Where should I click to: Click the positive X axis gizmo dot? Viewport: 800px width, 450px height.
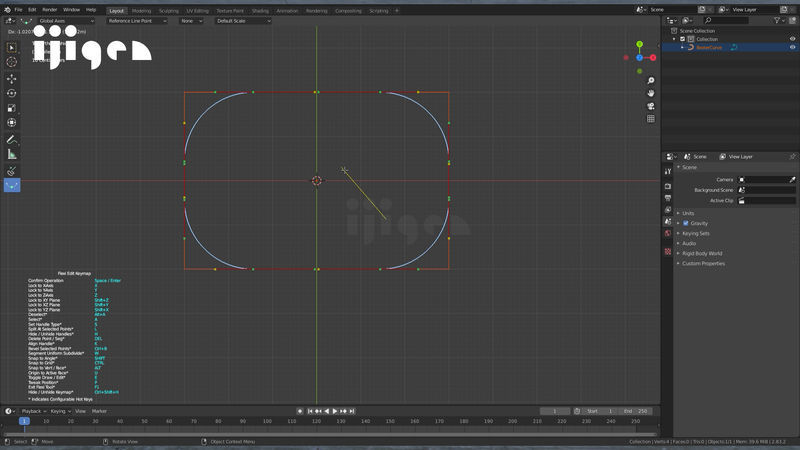(x=653, y=58)
